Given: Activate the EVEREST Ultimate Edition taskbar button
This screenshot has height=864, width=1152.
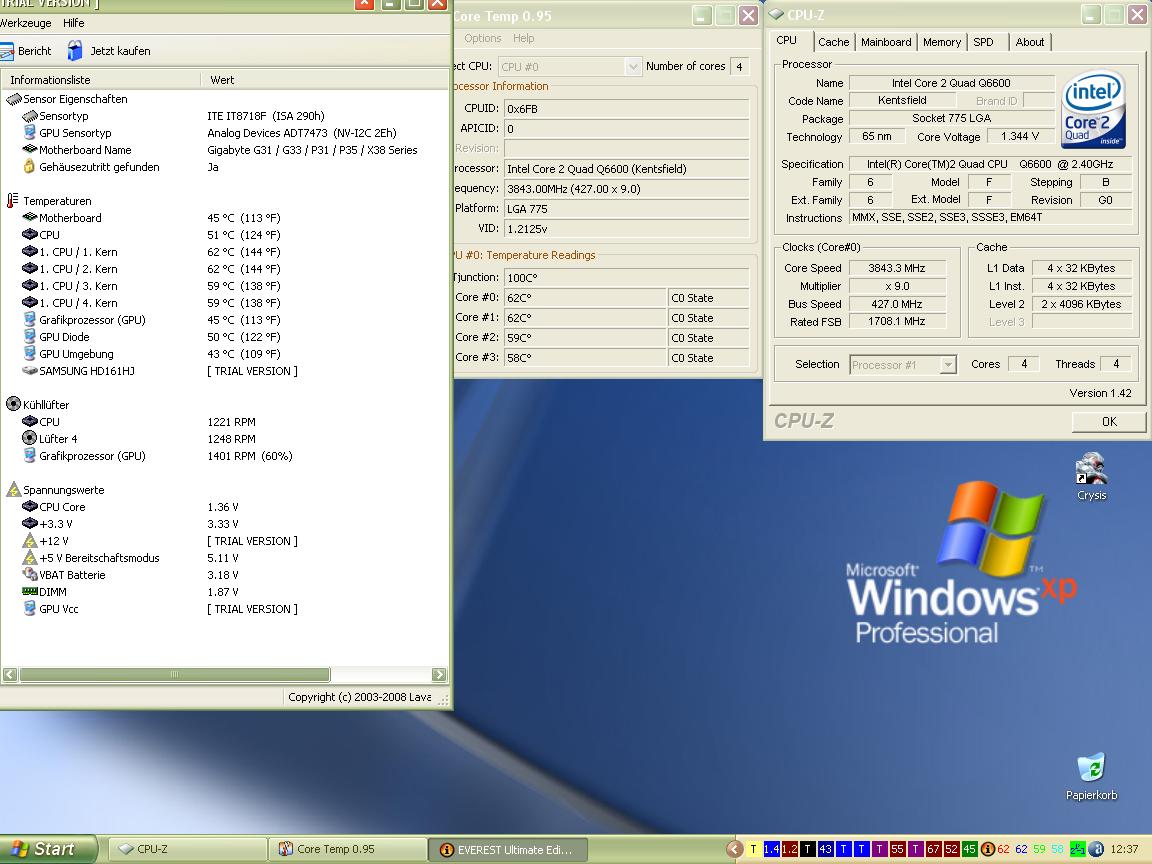Looking at the screenshot, I should pos(508,849).
